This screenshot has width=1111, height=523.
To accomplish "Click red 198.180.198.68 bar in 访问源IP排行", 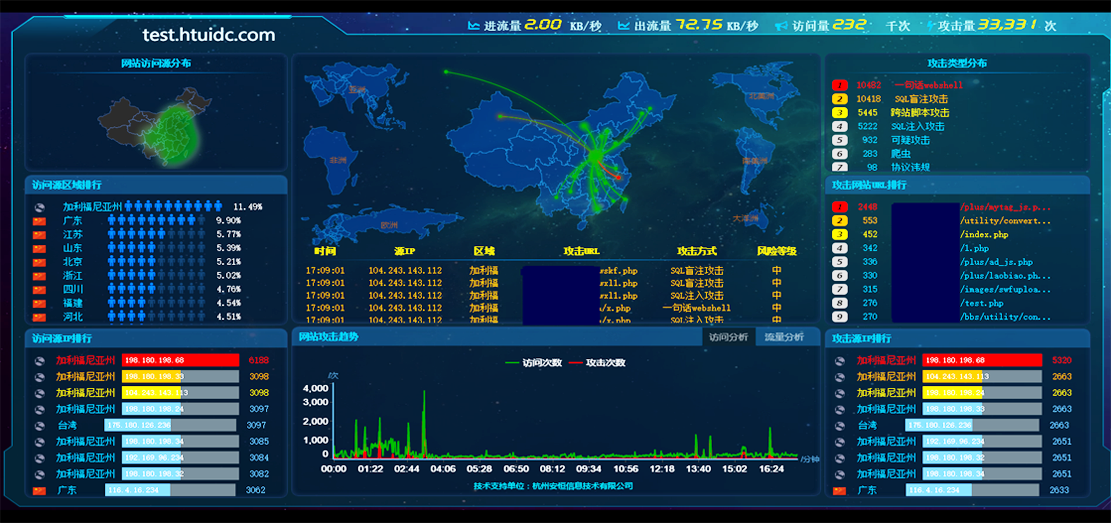I will 180,360.
